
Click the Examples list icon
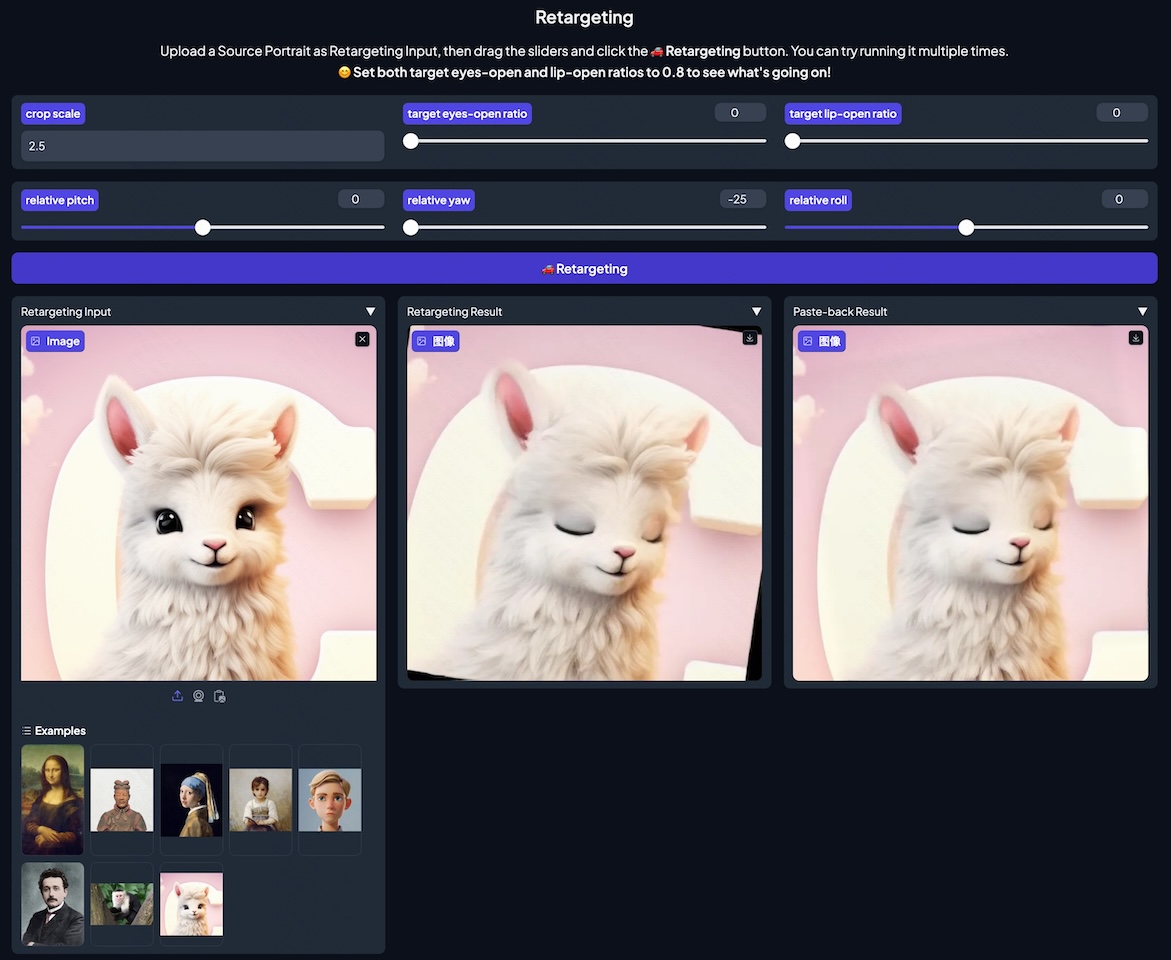(x=27, y=731)
